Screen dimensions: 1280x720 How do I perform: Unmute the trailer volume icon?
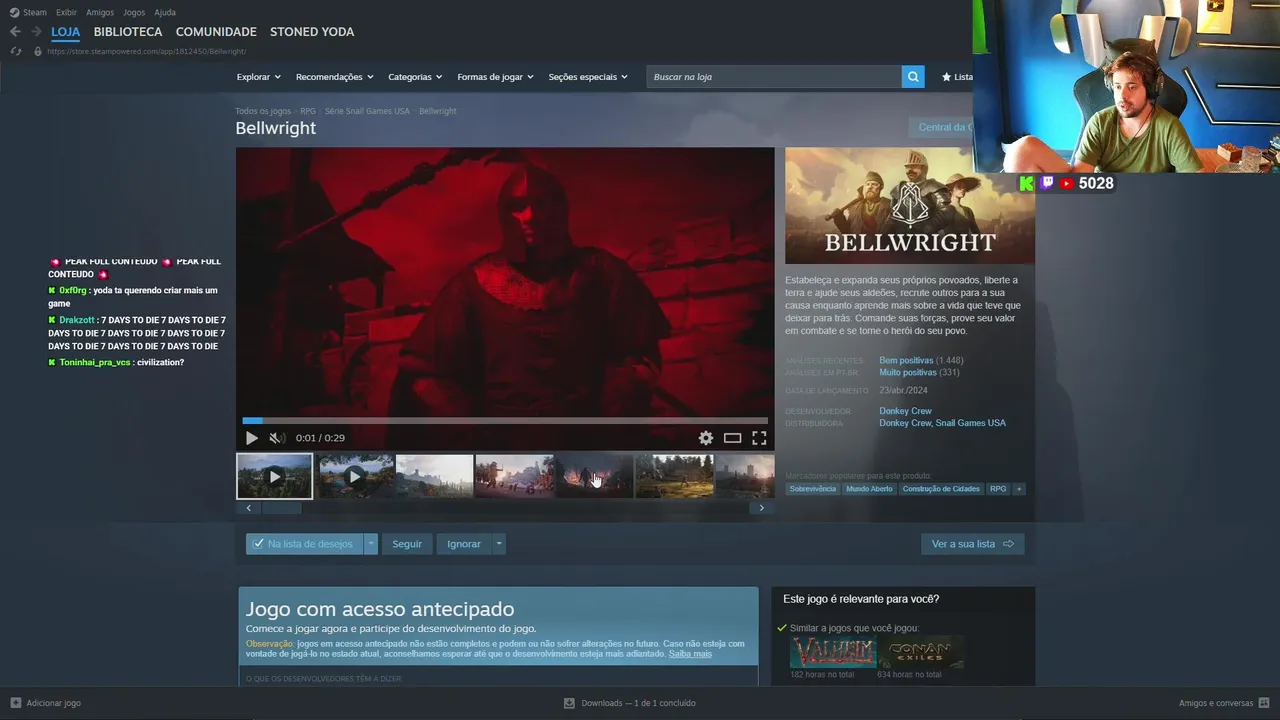[x=277, y=438]
